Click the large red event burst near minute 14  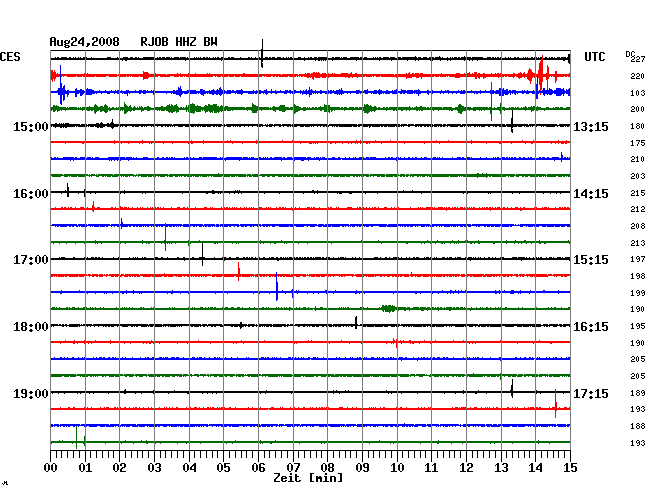[541, 73]
